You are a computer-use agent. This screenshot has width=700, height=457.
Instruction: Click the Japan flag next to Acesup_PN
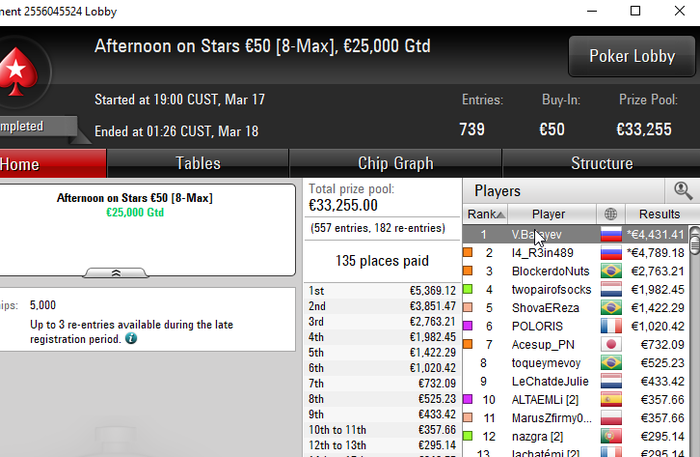[611, 345]
